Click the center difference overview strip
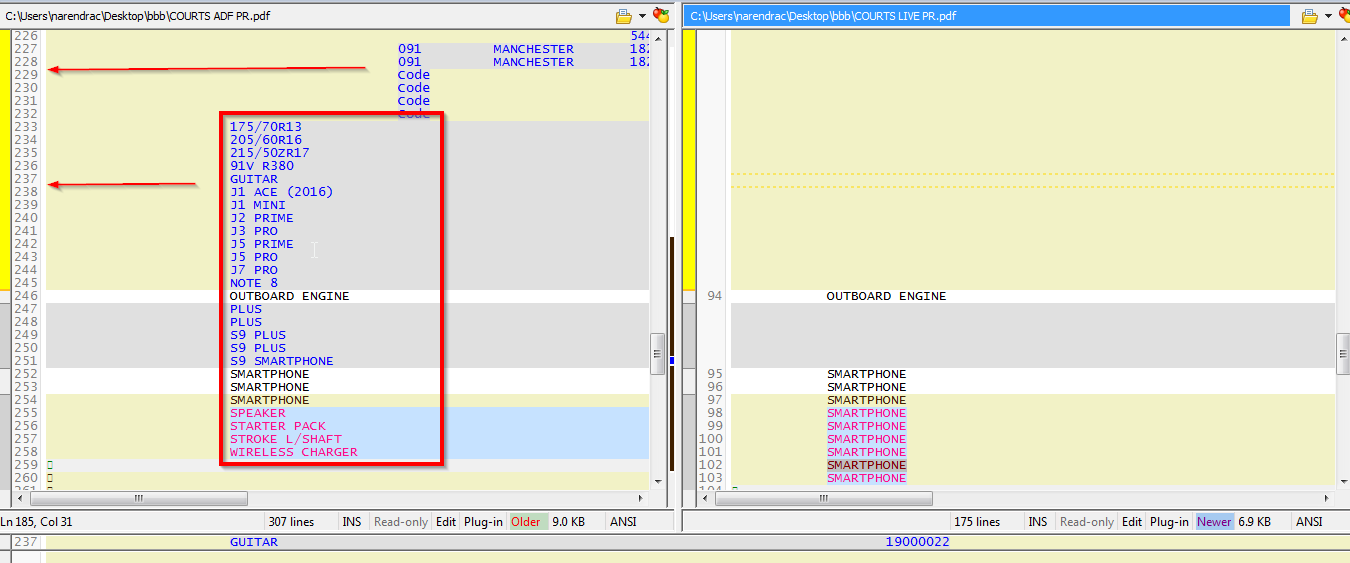1350x563 pixels. (x=673, y=260)
